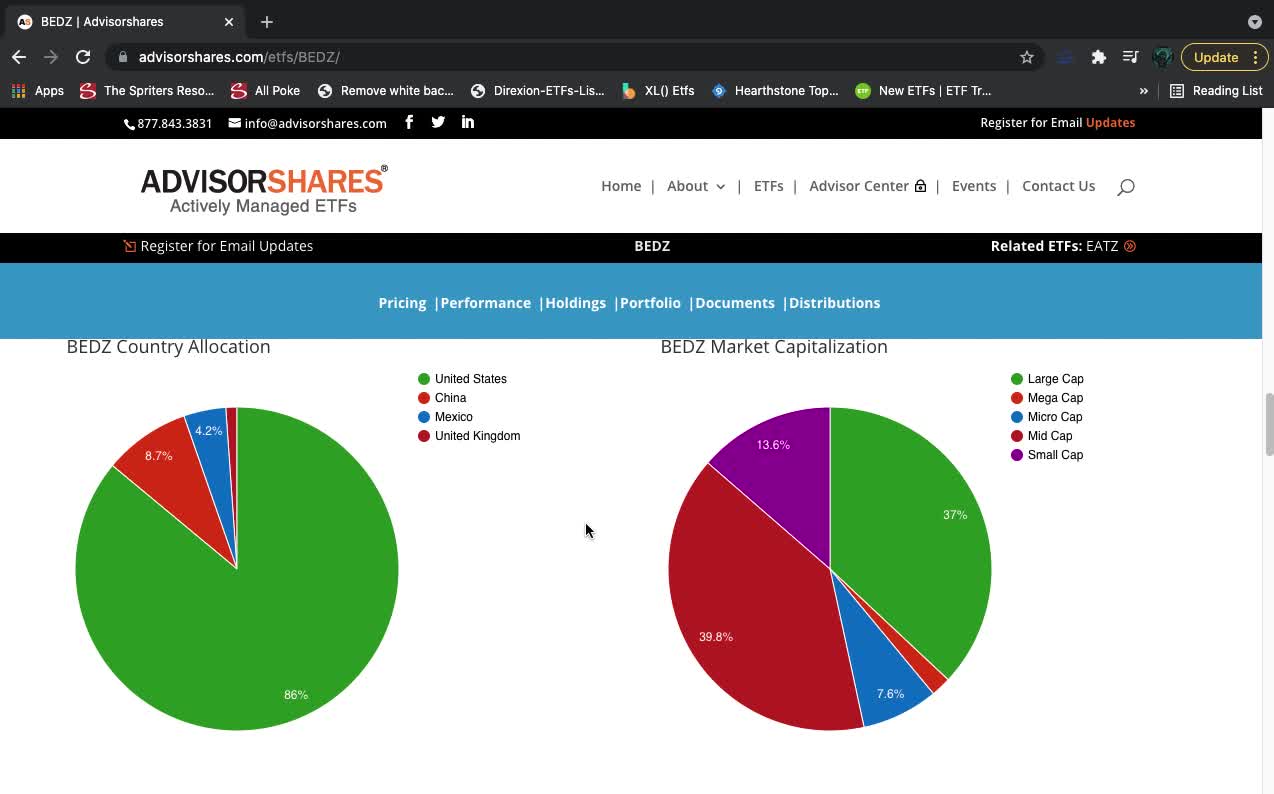
Task: Reload the page with the refresh icon
Action: point(83,57)
